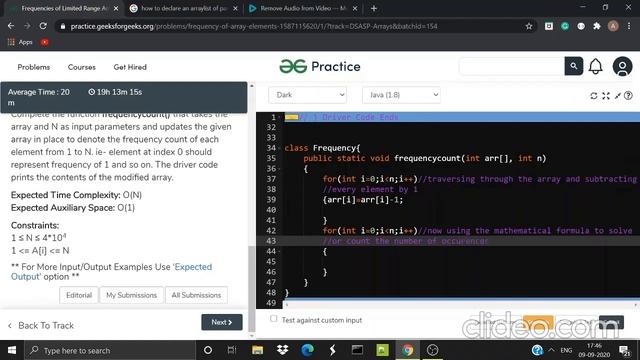
Task: Open Cortana circle on taskbar
Action: click(208, 350)
